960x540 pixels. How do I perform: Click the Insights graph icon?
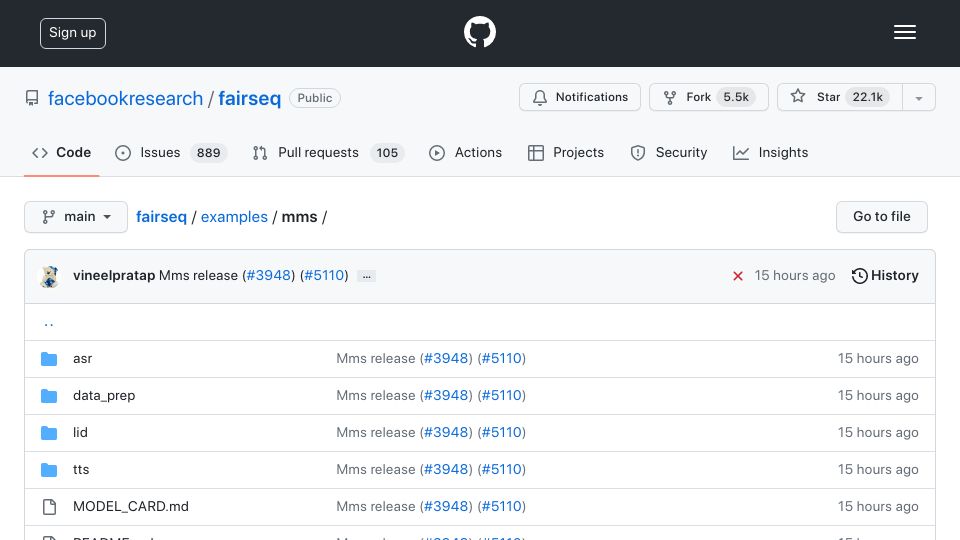pyautogui.click(x=741, y=153)
